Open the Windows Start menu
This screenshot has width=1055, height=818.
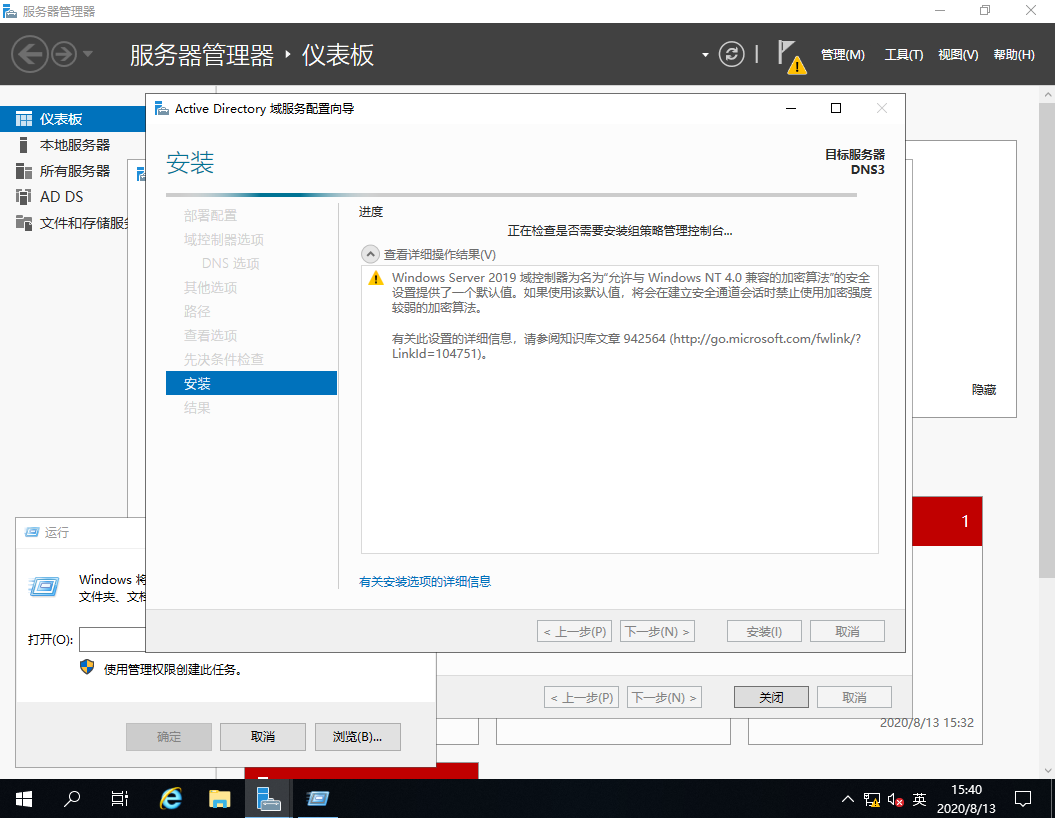click(x=24, y=798)
